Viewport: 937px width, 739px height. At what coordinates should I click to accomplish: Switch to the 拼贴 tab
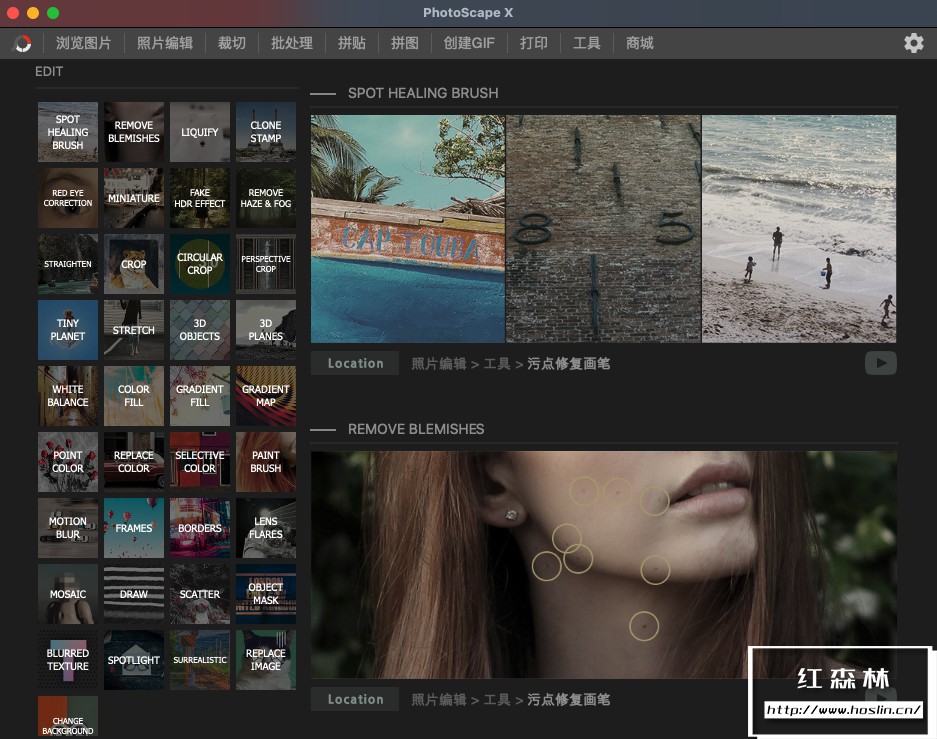pyautogui.click(x=351, y=43)
